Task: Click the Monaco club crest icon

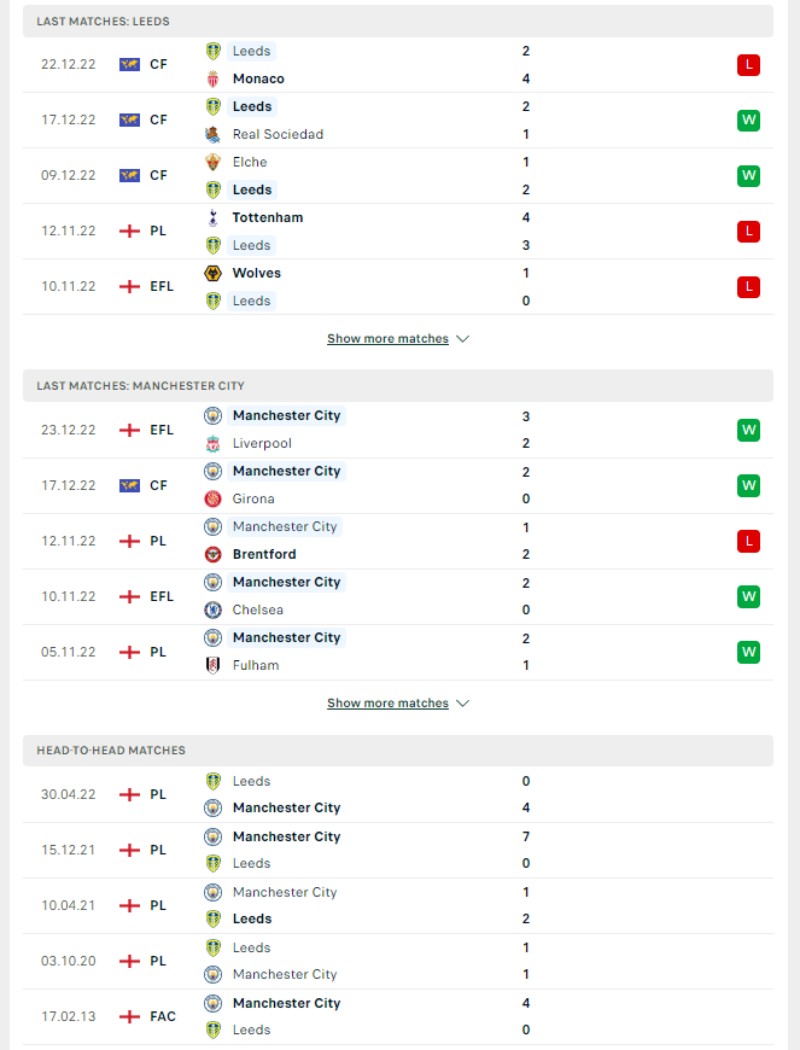Action: (213, 79)
